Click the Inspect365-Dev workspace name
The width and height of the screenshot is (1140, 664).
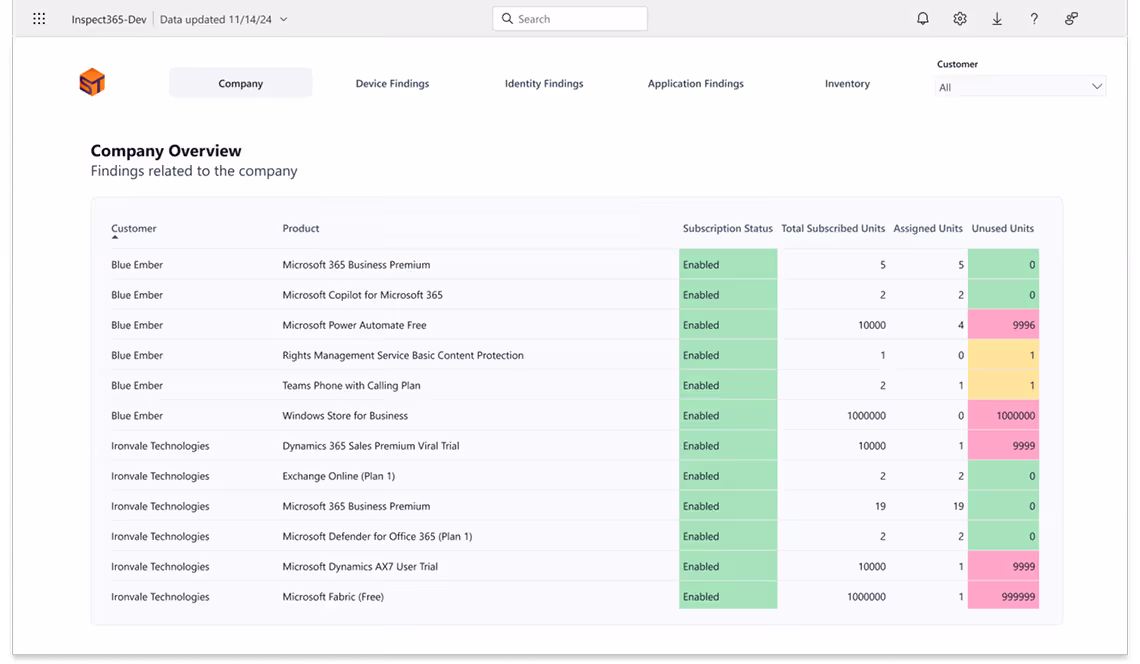click(x=109, y=20)
